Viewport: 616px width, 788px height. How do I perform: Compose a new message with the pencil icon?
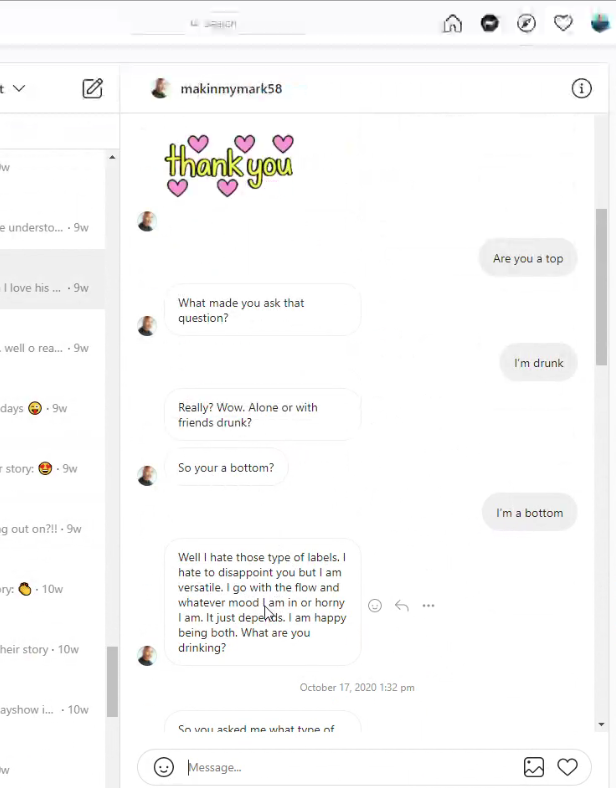pyautogui.click(x=92, y=88)
